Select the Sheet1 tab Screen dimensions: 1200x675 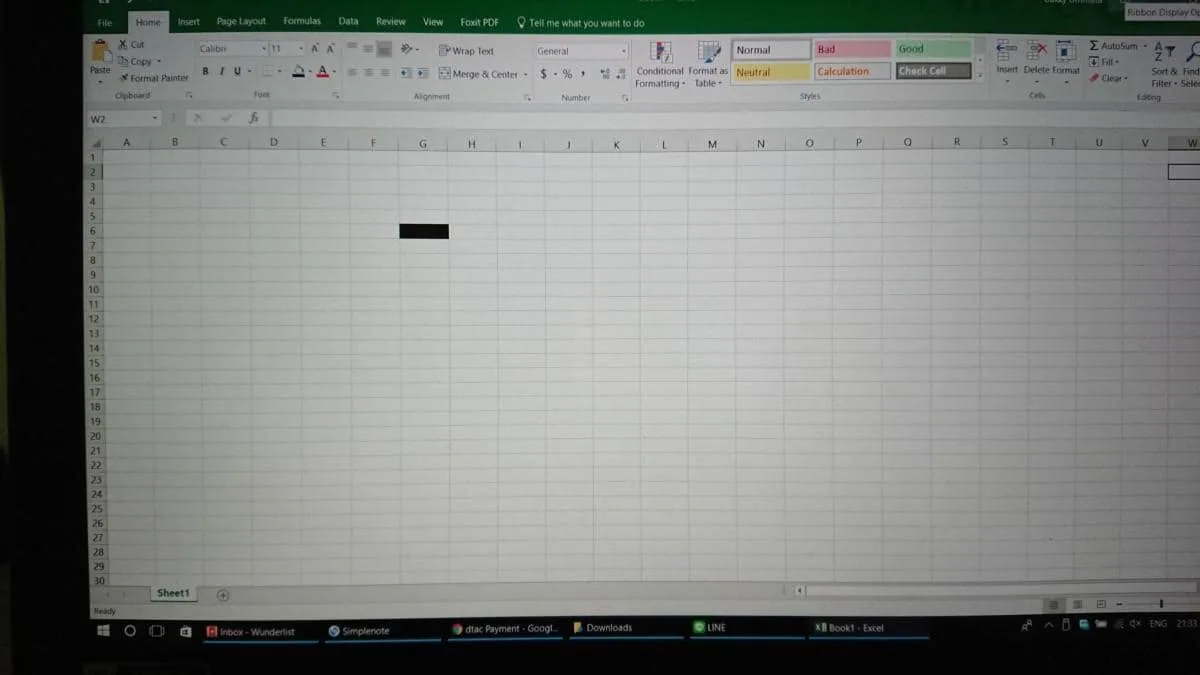(173, 593)
